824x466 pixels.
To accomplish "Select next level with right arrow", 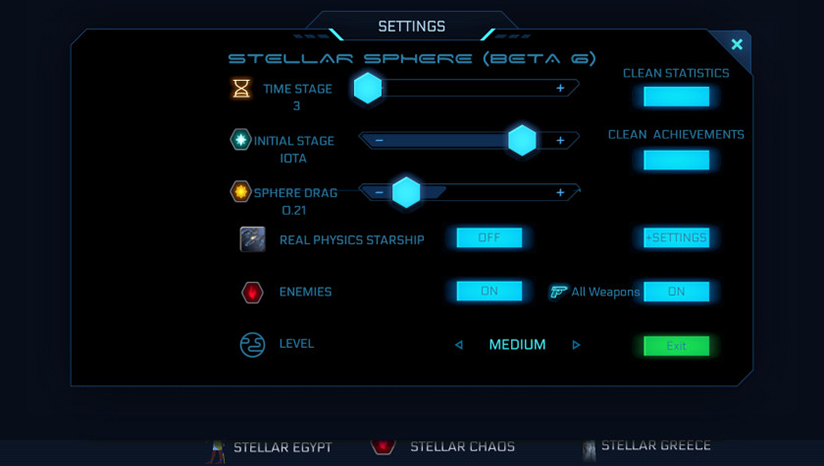I will (x=576, y=345).
